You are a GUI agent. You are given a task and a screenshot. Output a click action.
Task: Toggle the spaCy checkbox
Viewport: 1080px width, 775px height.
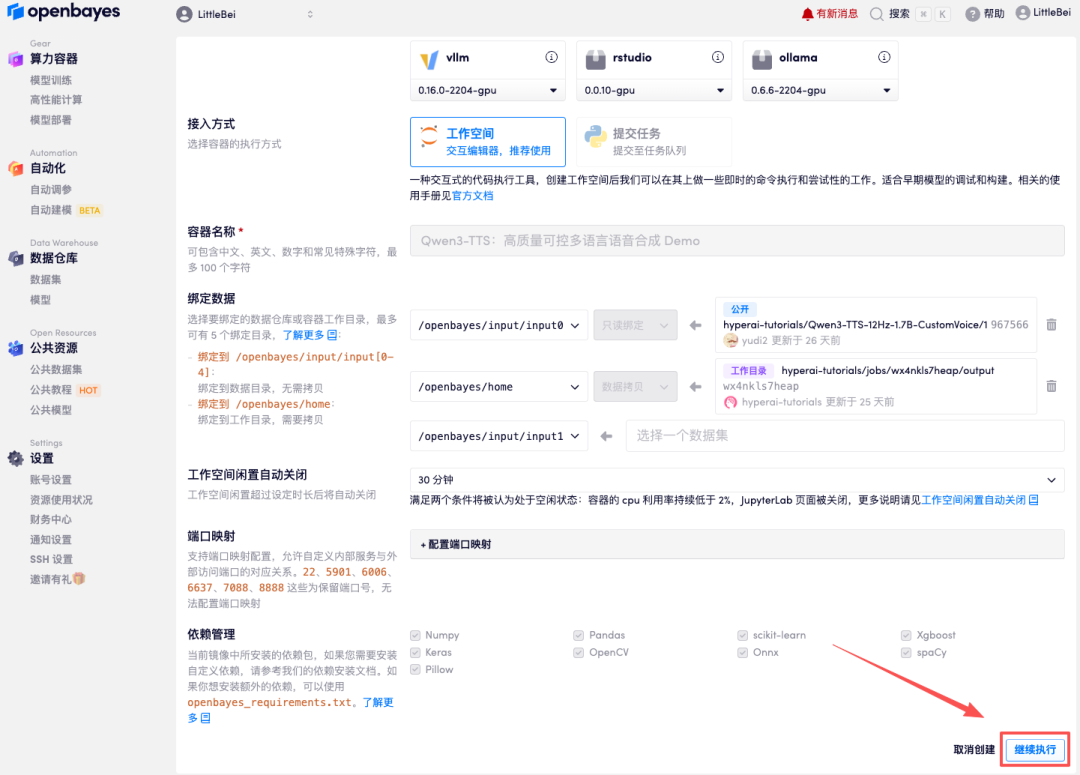coord(906,652)
